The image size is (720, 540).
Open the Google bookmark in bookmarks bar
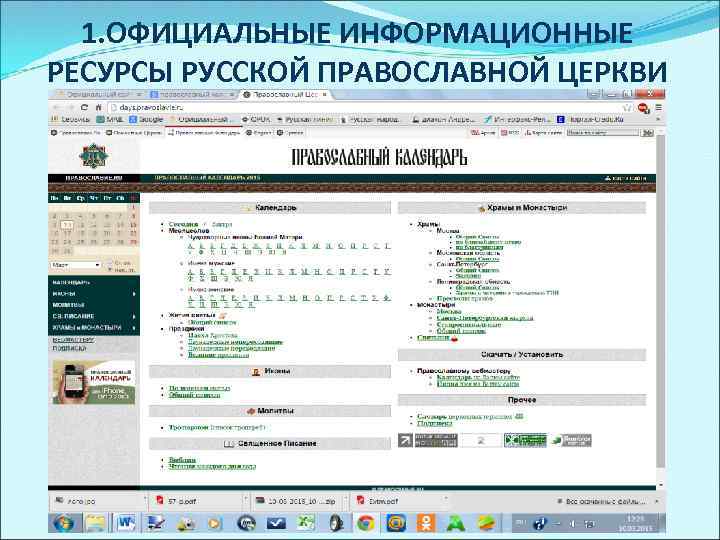click(x=146, y=119)
